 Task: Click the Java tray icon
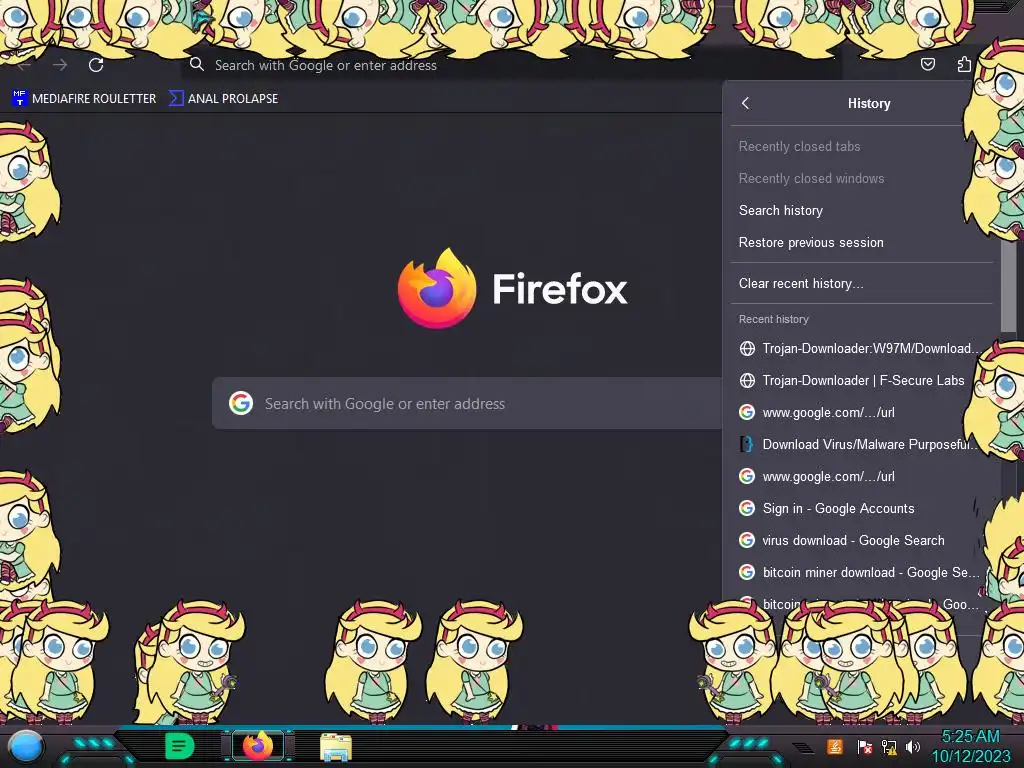point(834,746)
